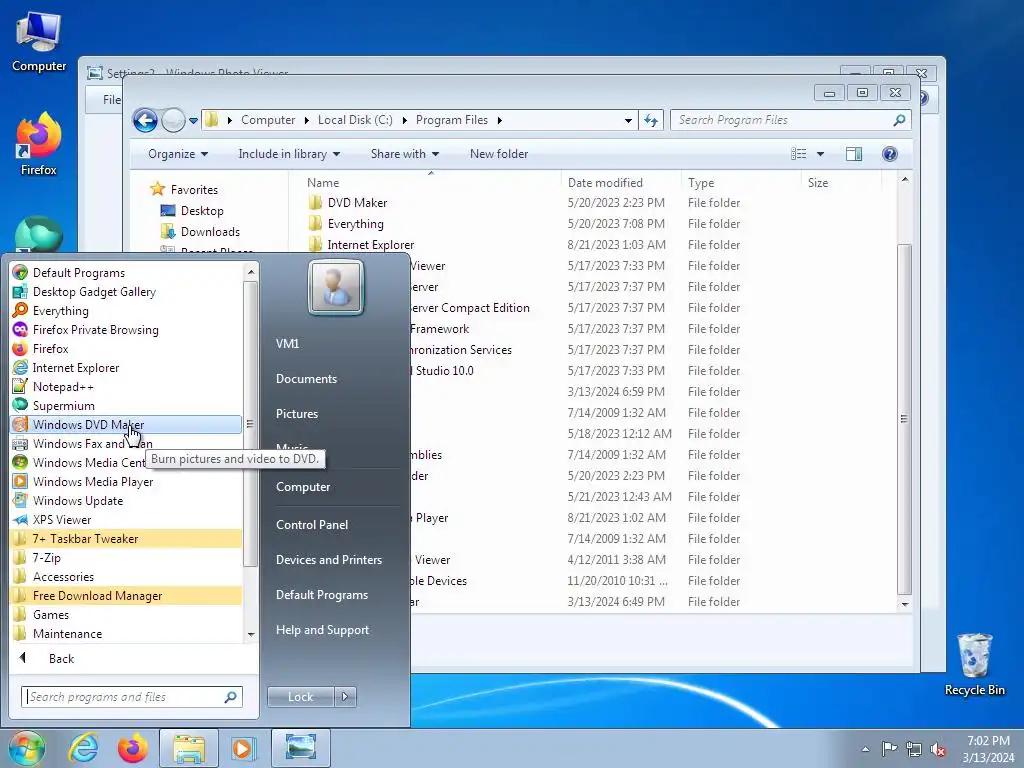Open the shutdown options arrow next to Lock
This screenshot has width=1024, height=768.
[x=345, y=697]
